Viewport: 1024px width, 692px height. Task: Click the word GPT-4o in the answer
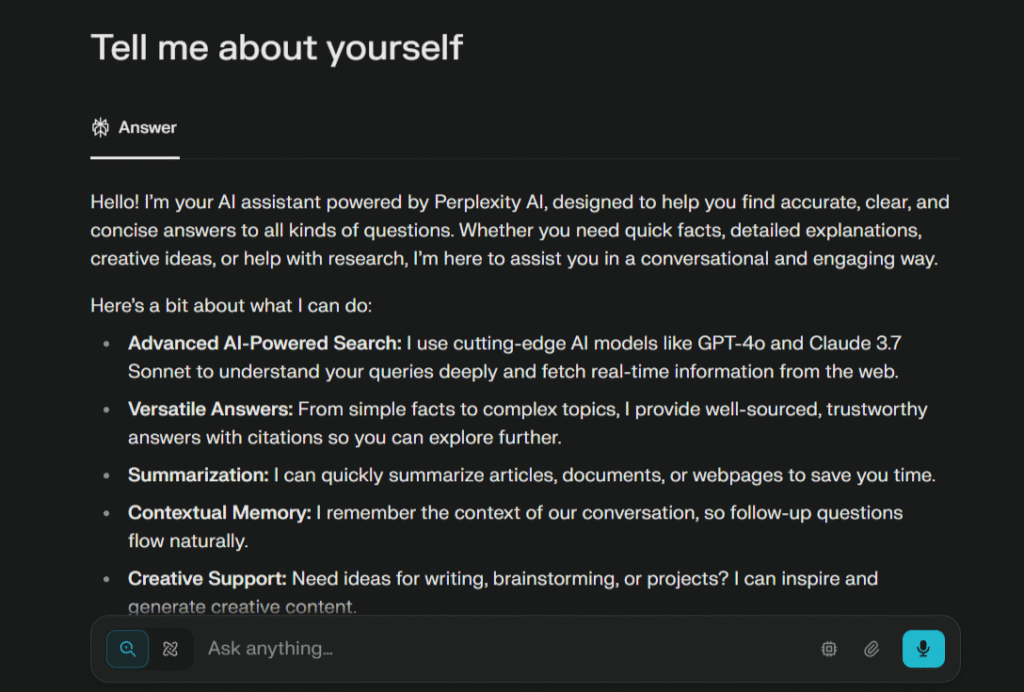pyautogui.click(x=731, y=343)
